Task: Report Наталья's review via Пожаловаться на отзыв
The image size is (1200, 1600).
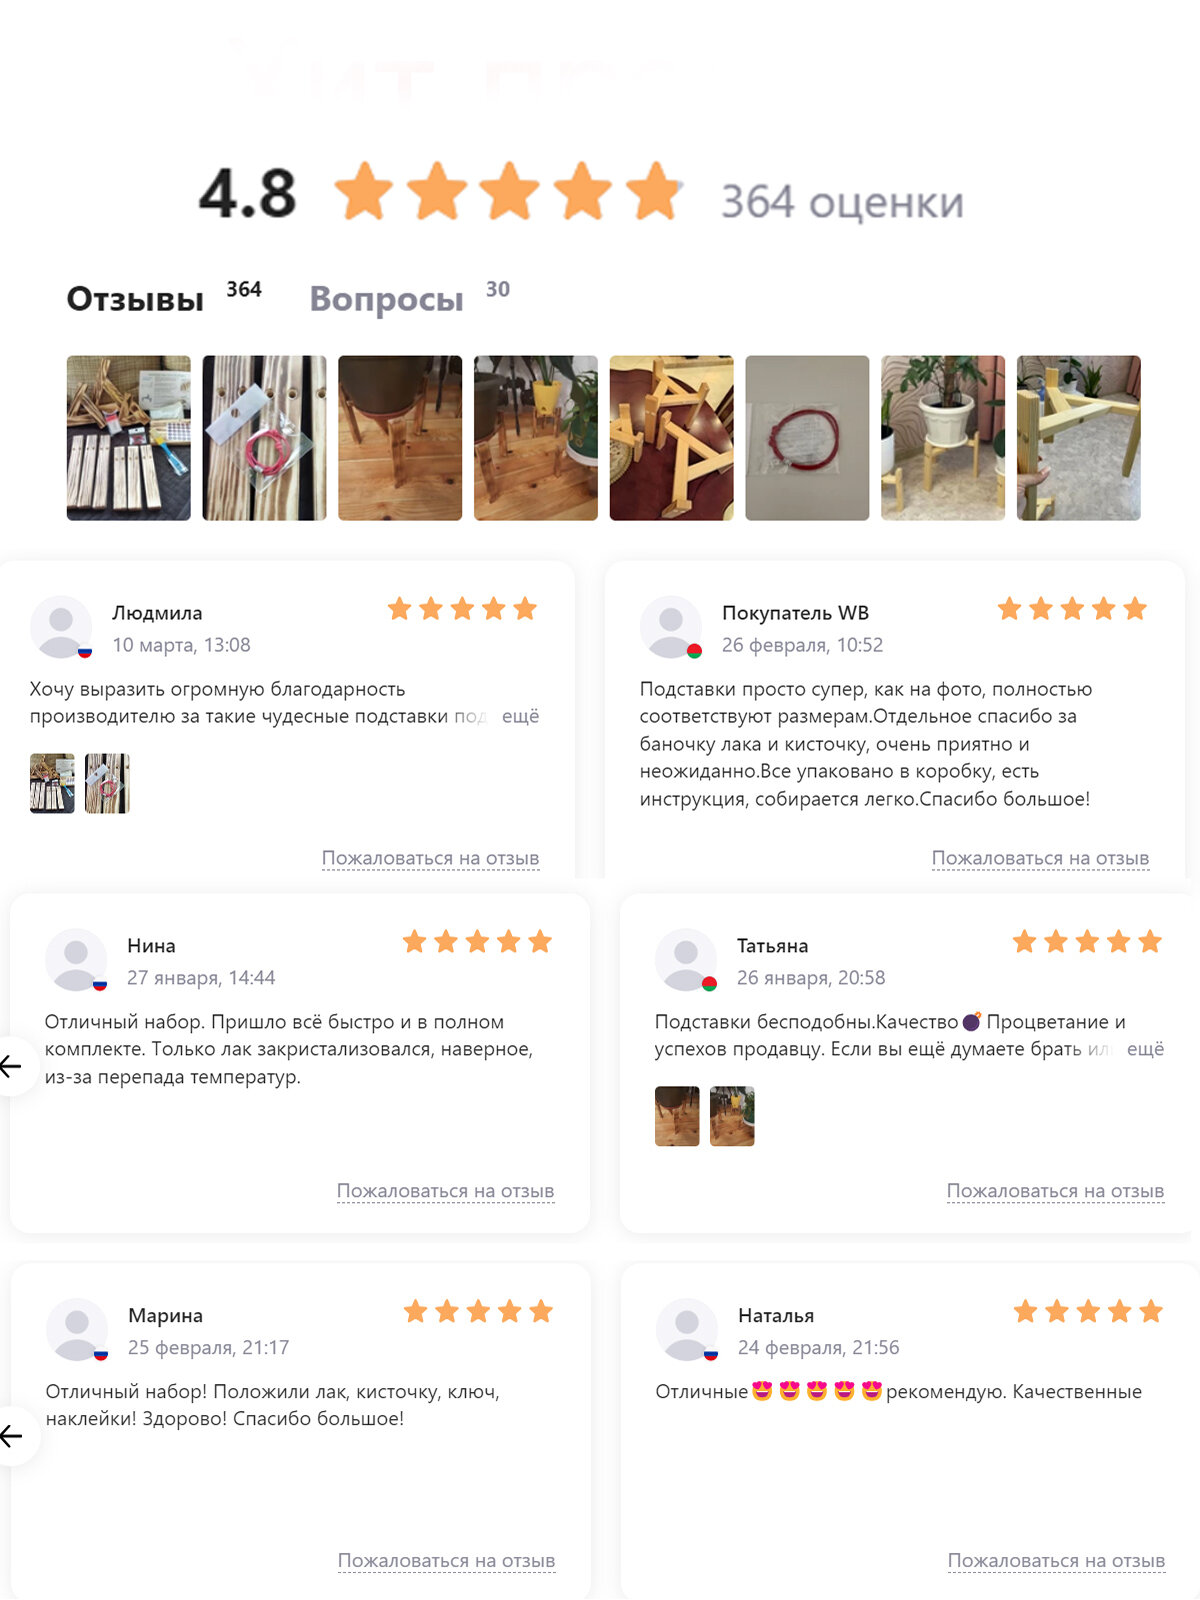Action: pyautogui.click(x=1056, y=1561)
